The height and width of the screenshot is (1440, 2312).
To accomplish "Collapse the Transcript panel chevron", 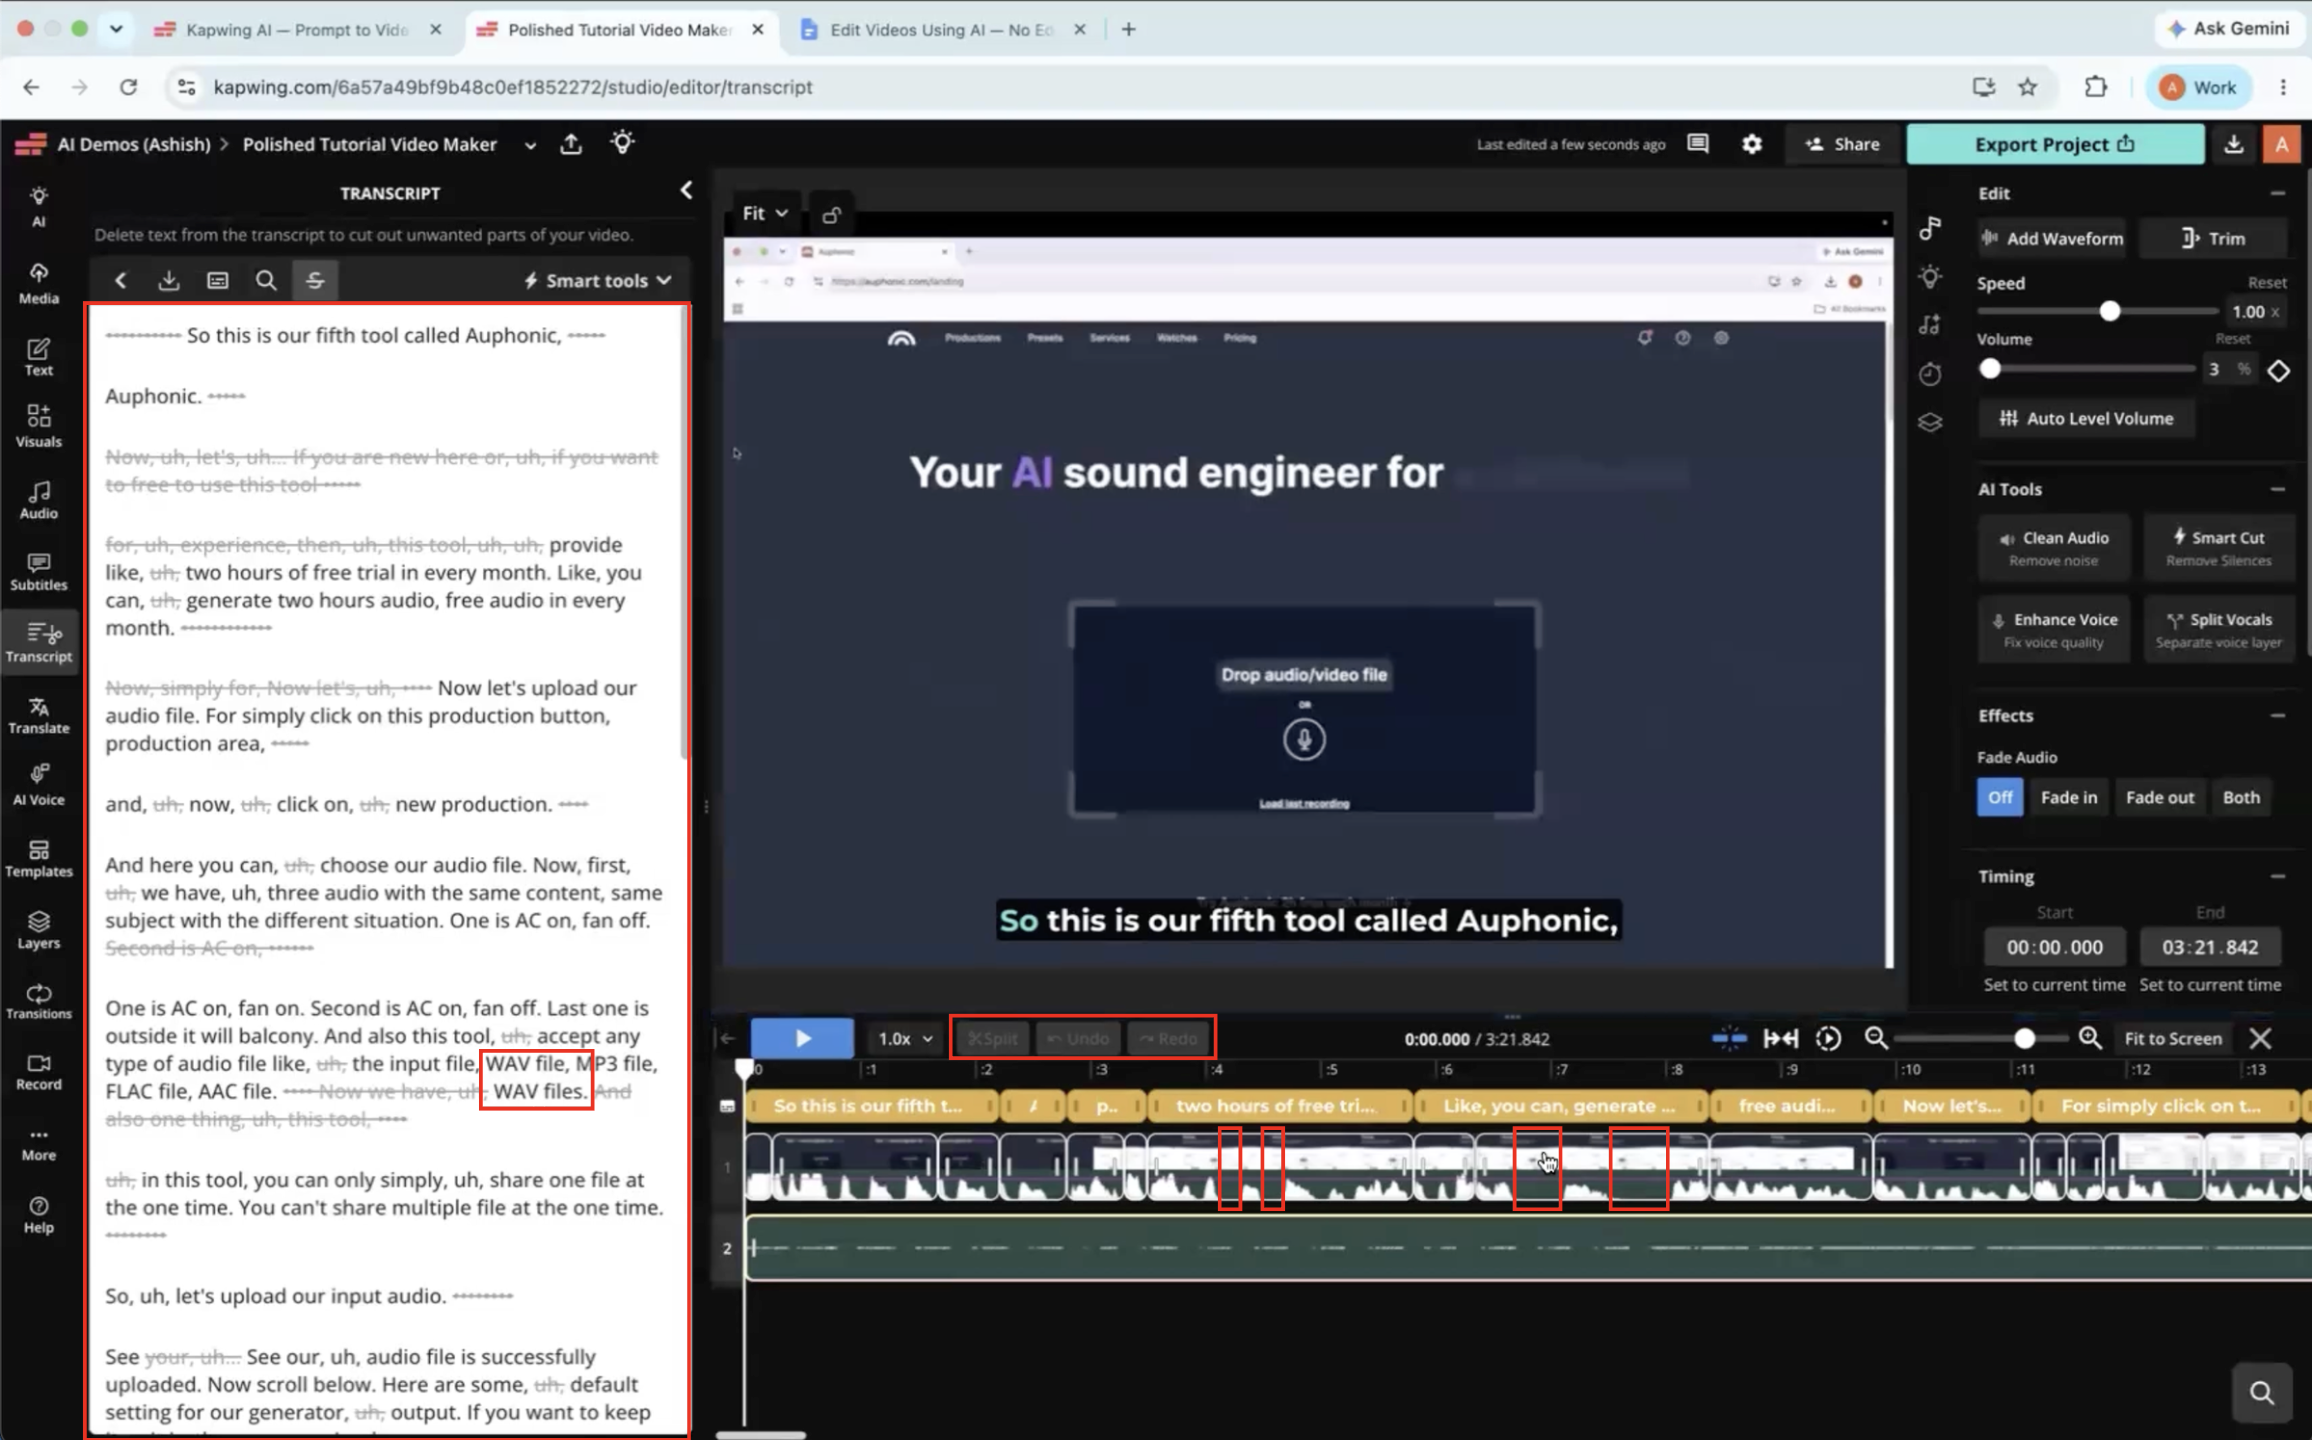I will (x=685, y=190).
